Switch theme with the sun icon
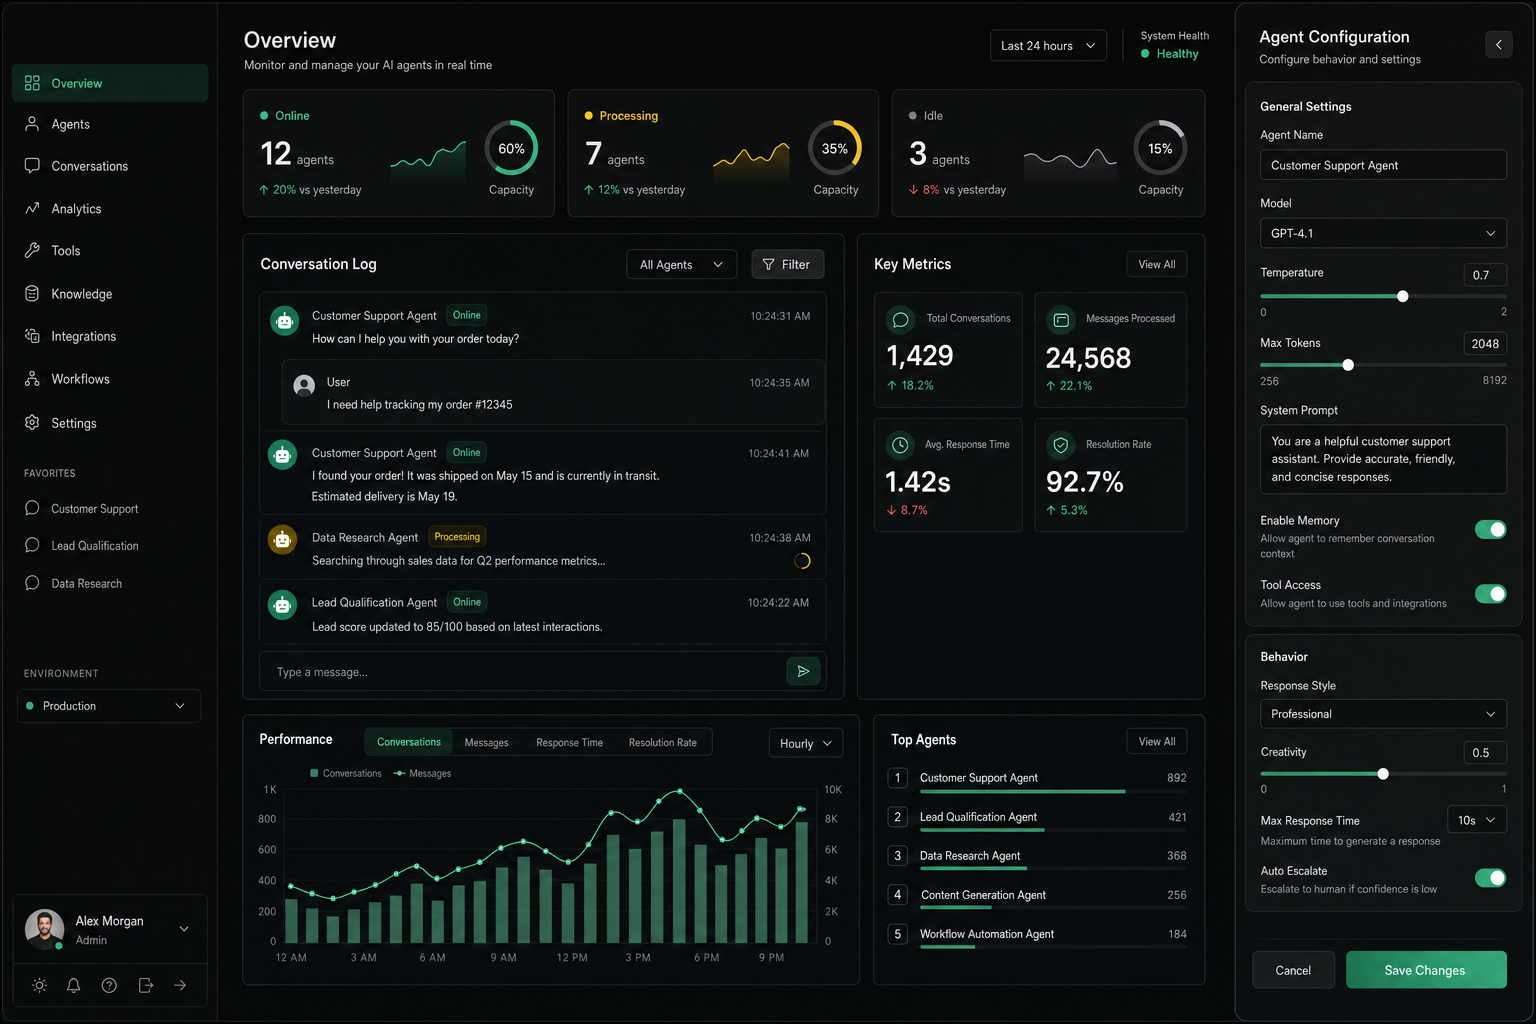 pyautogui.click(x=39, y=986)
